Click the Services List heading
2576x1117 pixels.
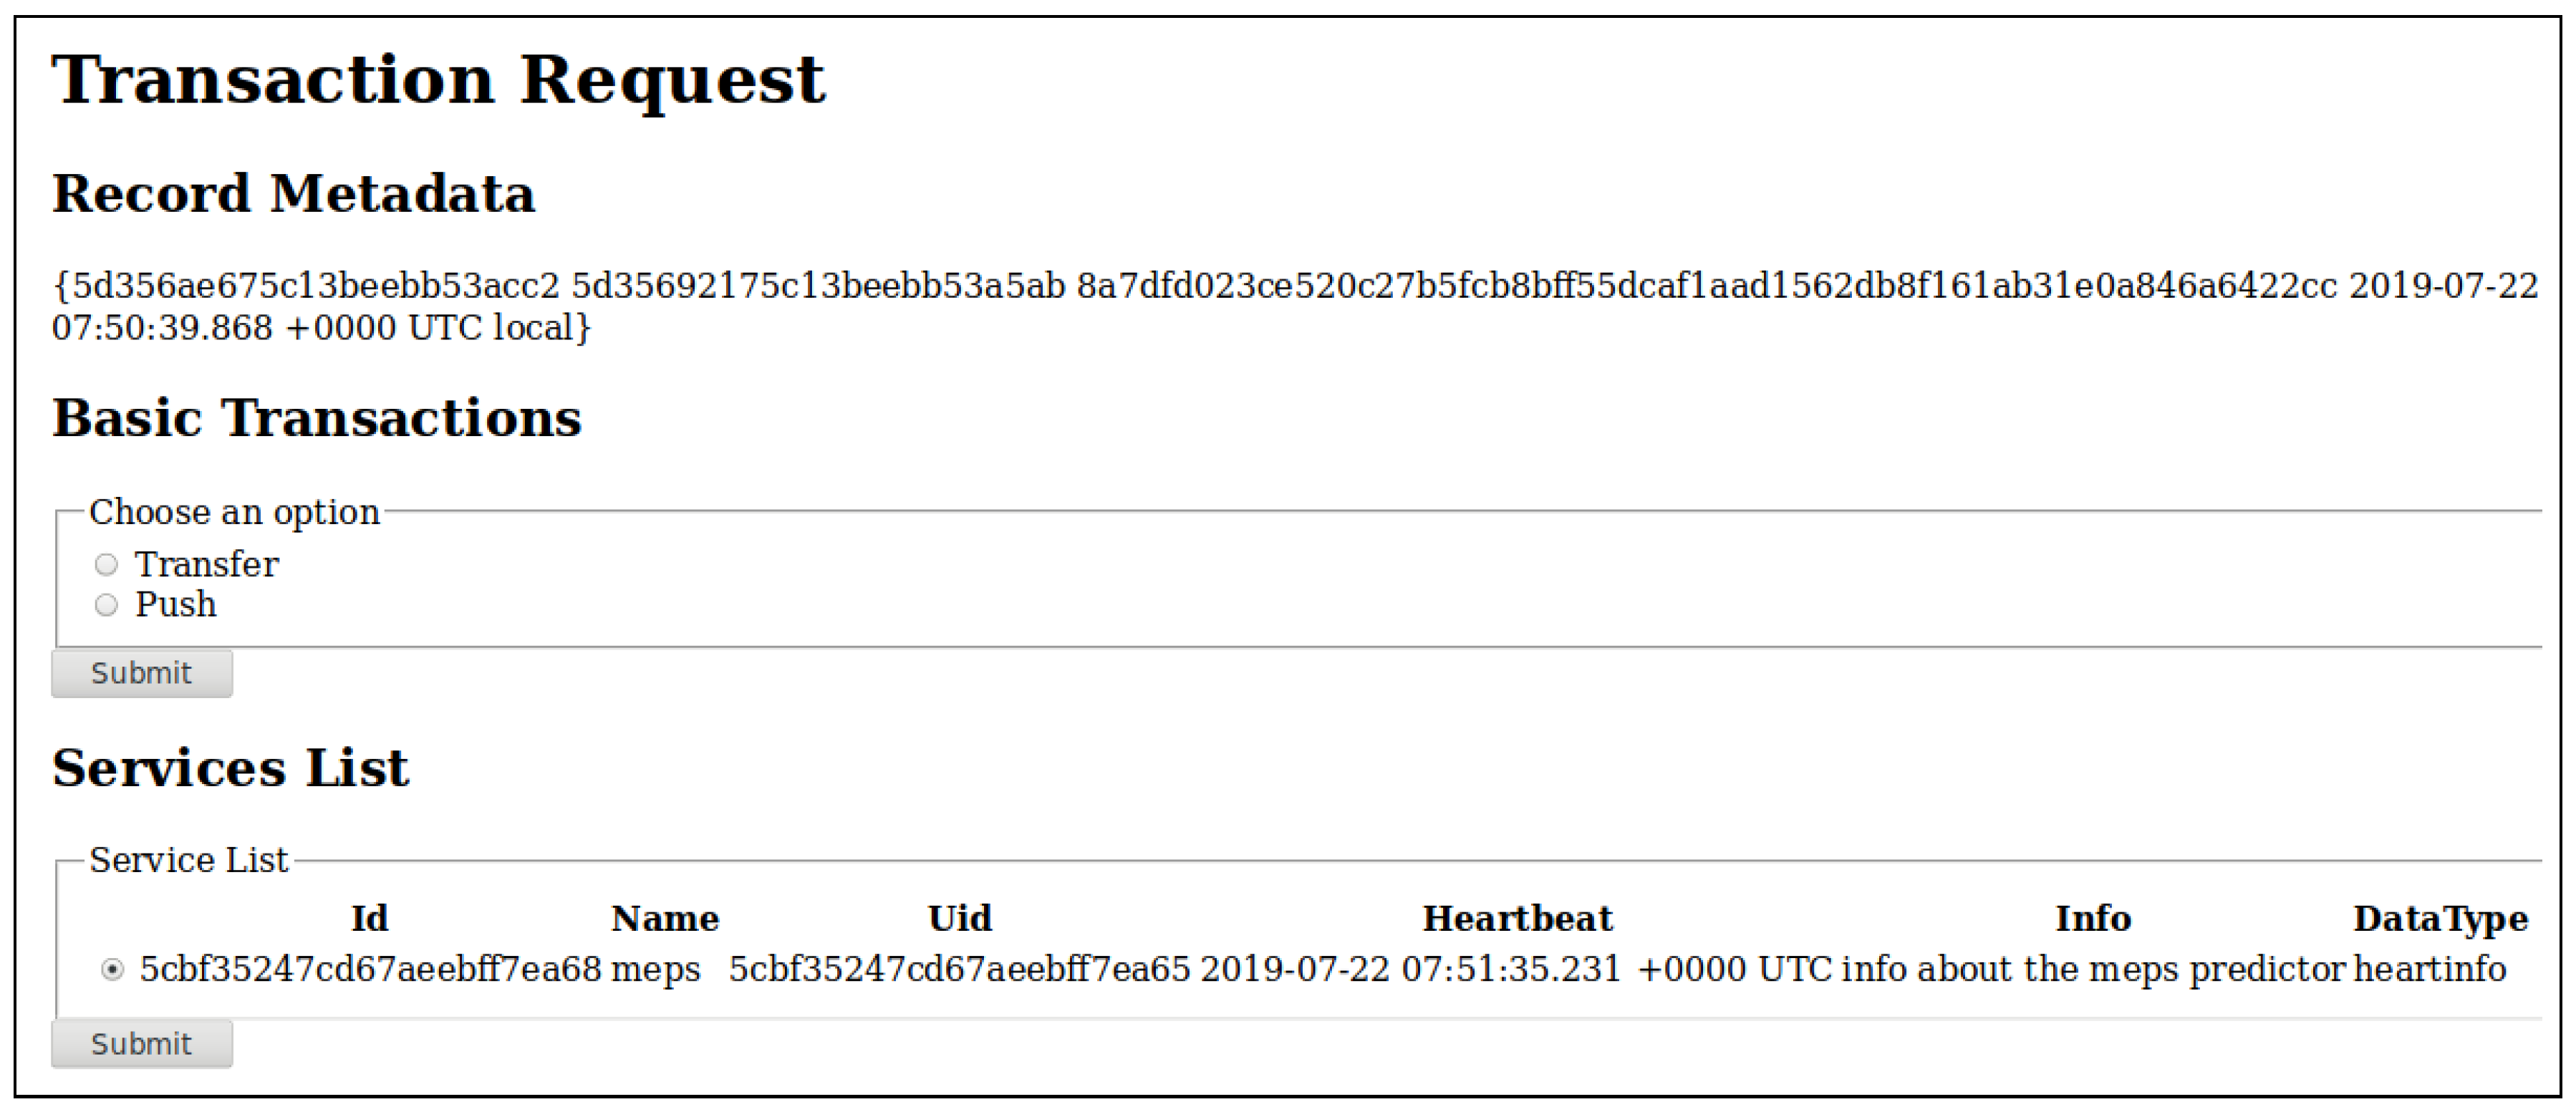pyautogui.click(x=230, y=768)
